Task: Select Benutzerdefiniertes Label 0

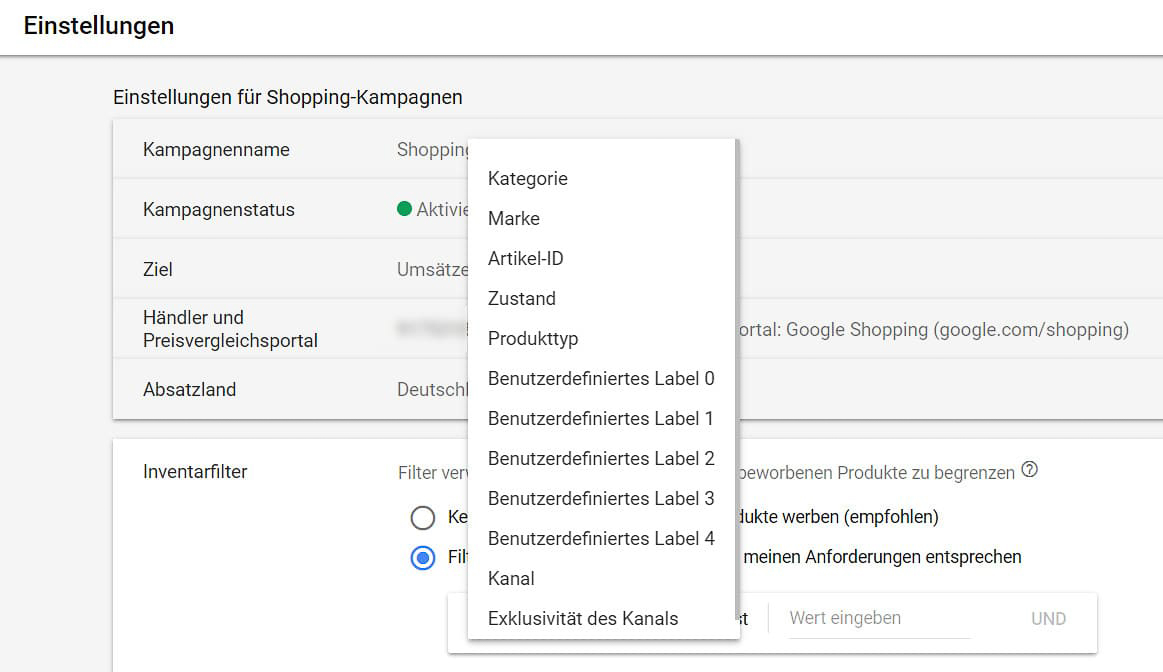Action: pos(600,379)
